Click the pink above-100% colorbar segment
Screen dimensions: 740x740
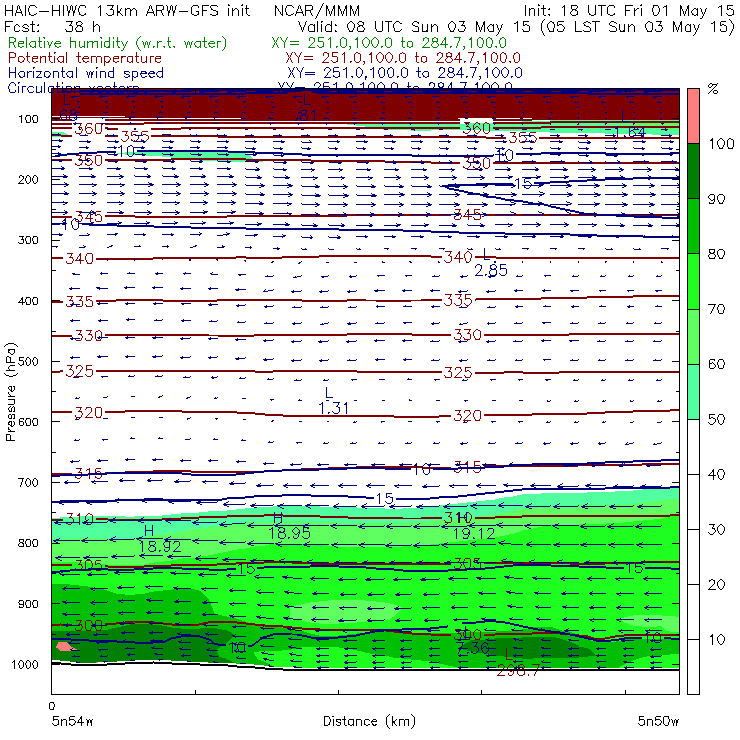point(693,116)
